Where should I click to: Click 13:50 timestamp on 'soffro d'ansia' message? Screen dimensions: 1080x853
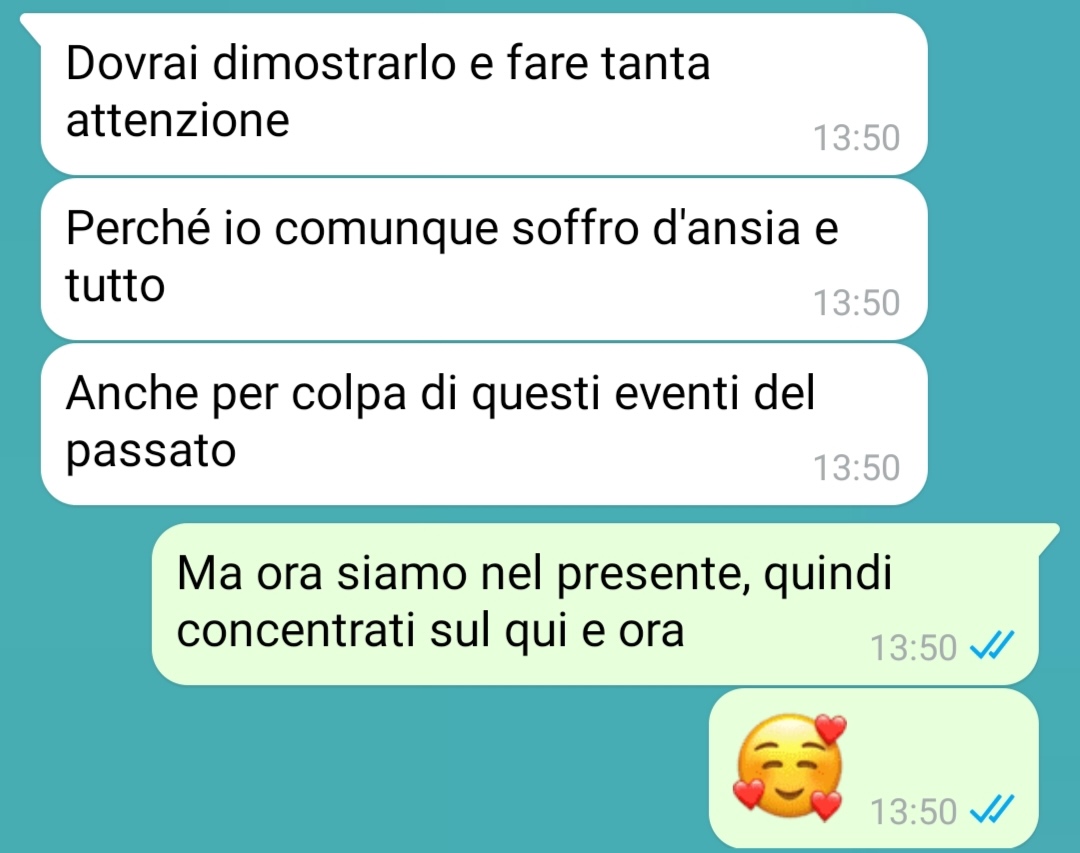[x=856, y=302]
